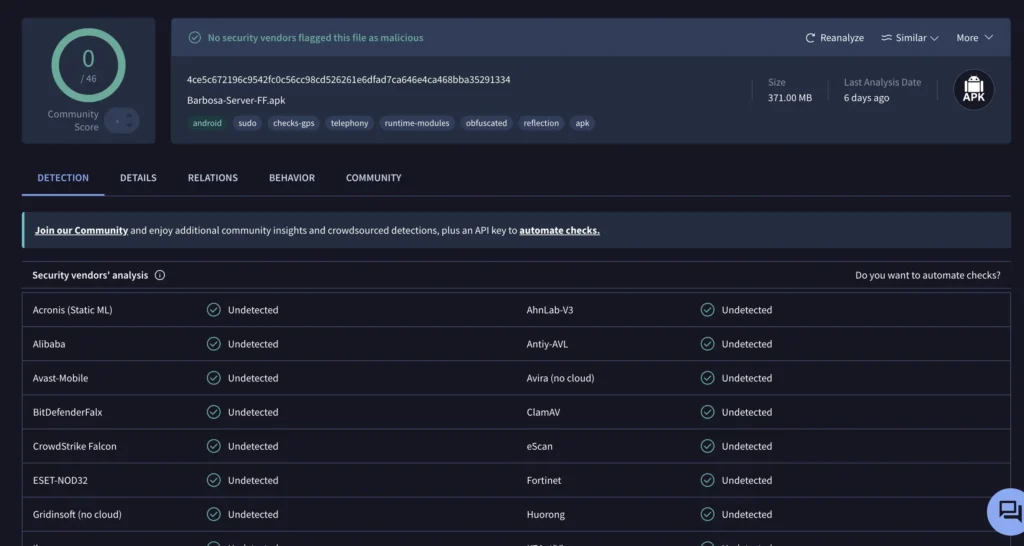The height and width of the screenshot is (546, 1024).
Task: Open the Similar dropdown menu
Action: 909,38
